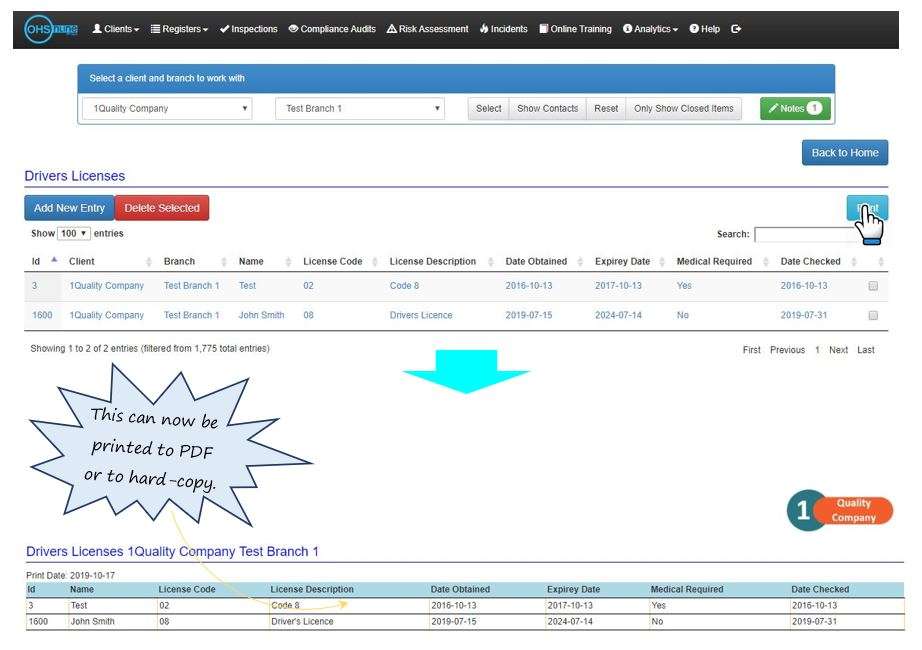Click the logout icon in navbar

point(736,29)
